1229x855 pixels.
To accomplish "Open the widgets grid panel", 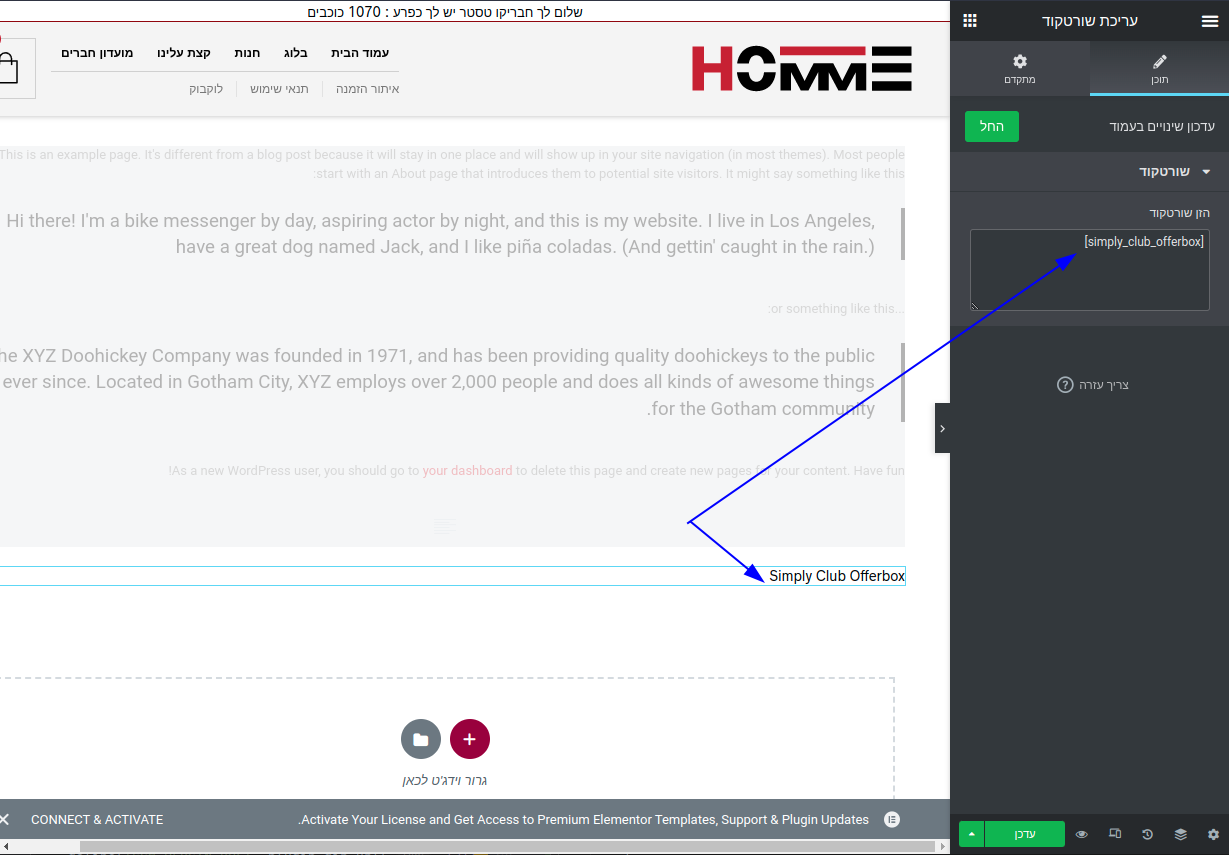I will click(x=970, y=21).
